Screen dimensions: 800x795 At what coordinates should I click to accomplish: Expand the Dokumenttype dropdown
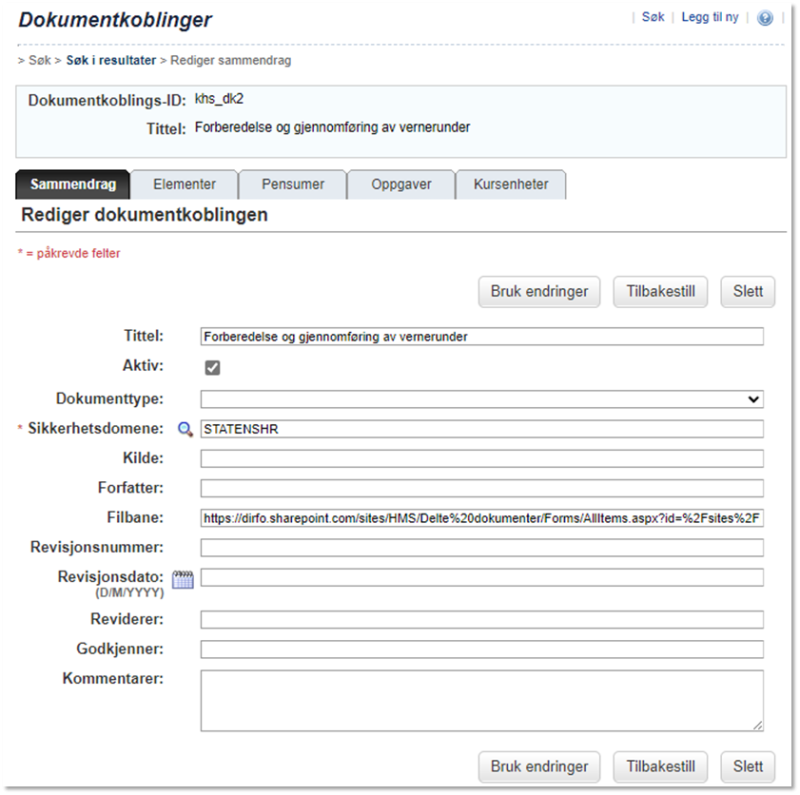pos(482,399)
